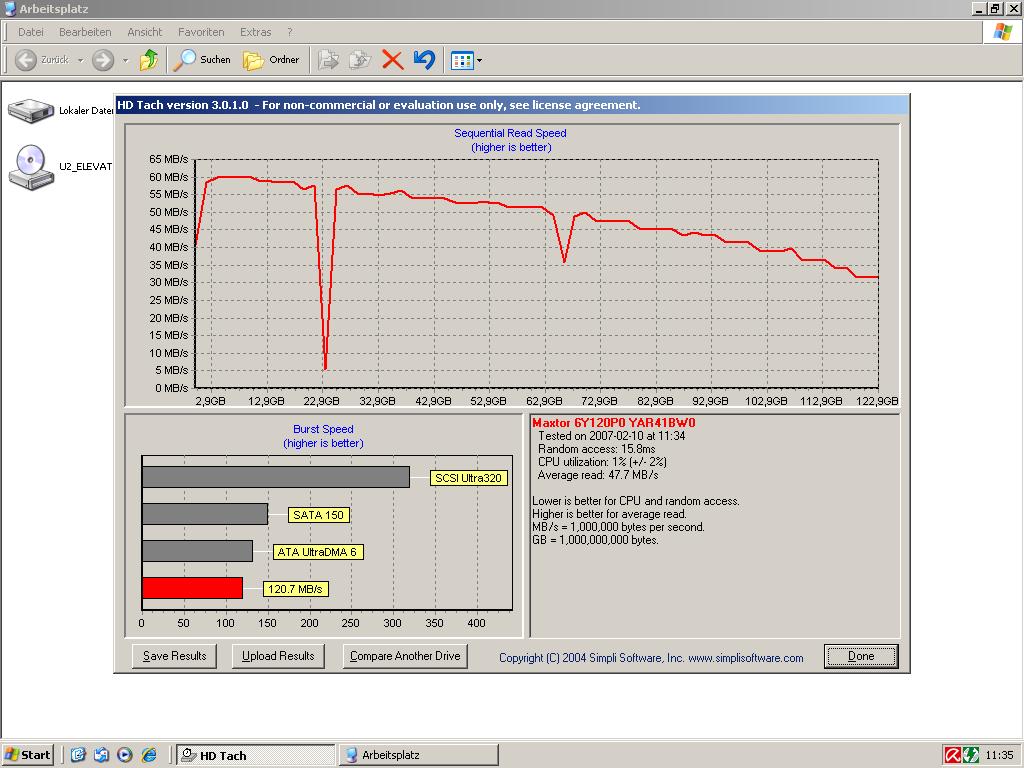Click the Copyright 2004 Simpli Software text
The image size is (1024, 768).
[x=651, y=658]
